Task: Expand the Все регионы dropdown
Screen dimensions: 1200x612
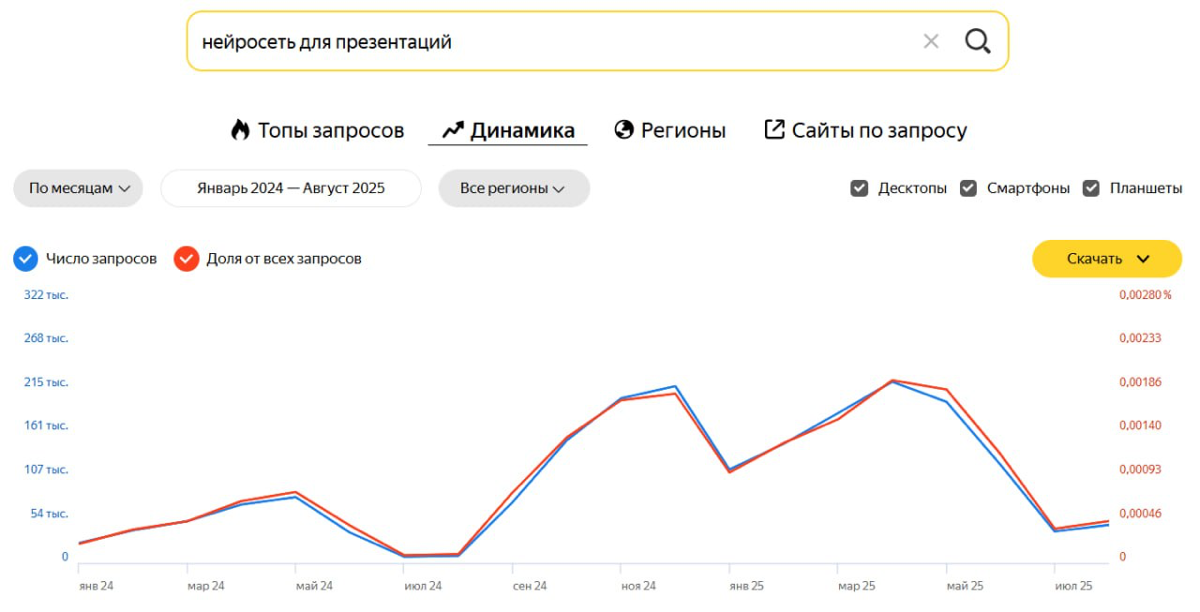Action: [x=513, y=188]
